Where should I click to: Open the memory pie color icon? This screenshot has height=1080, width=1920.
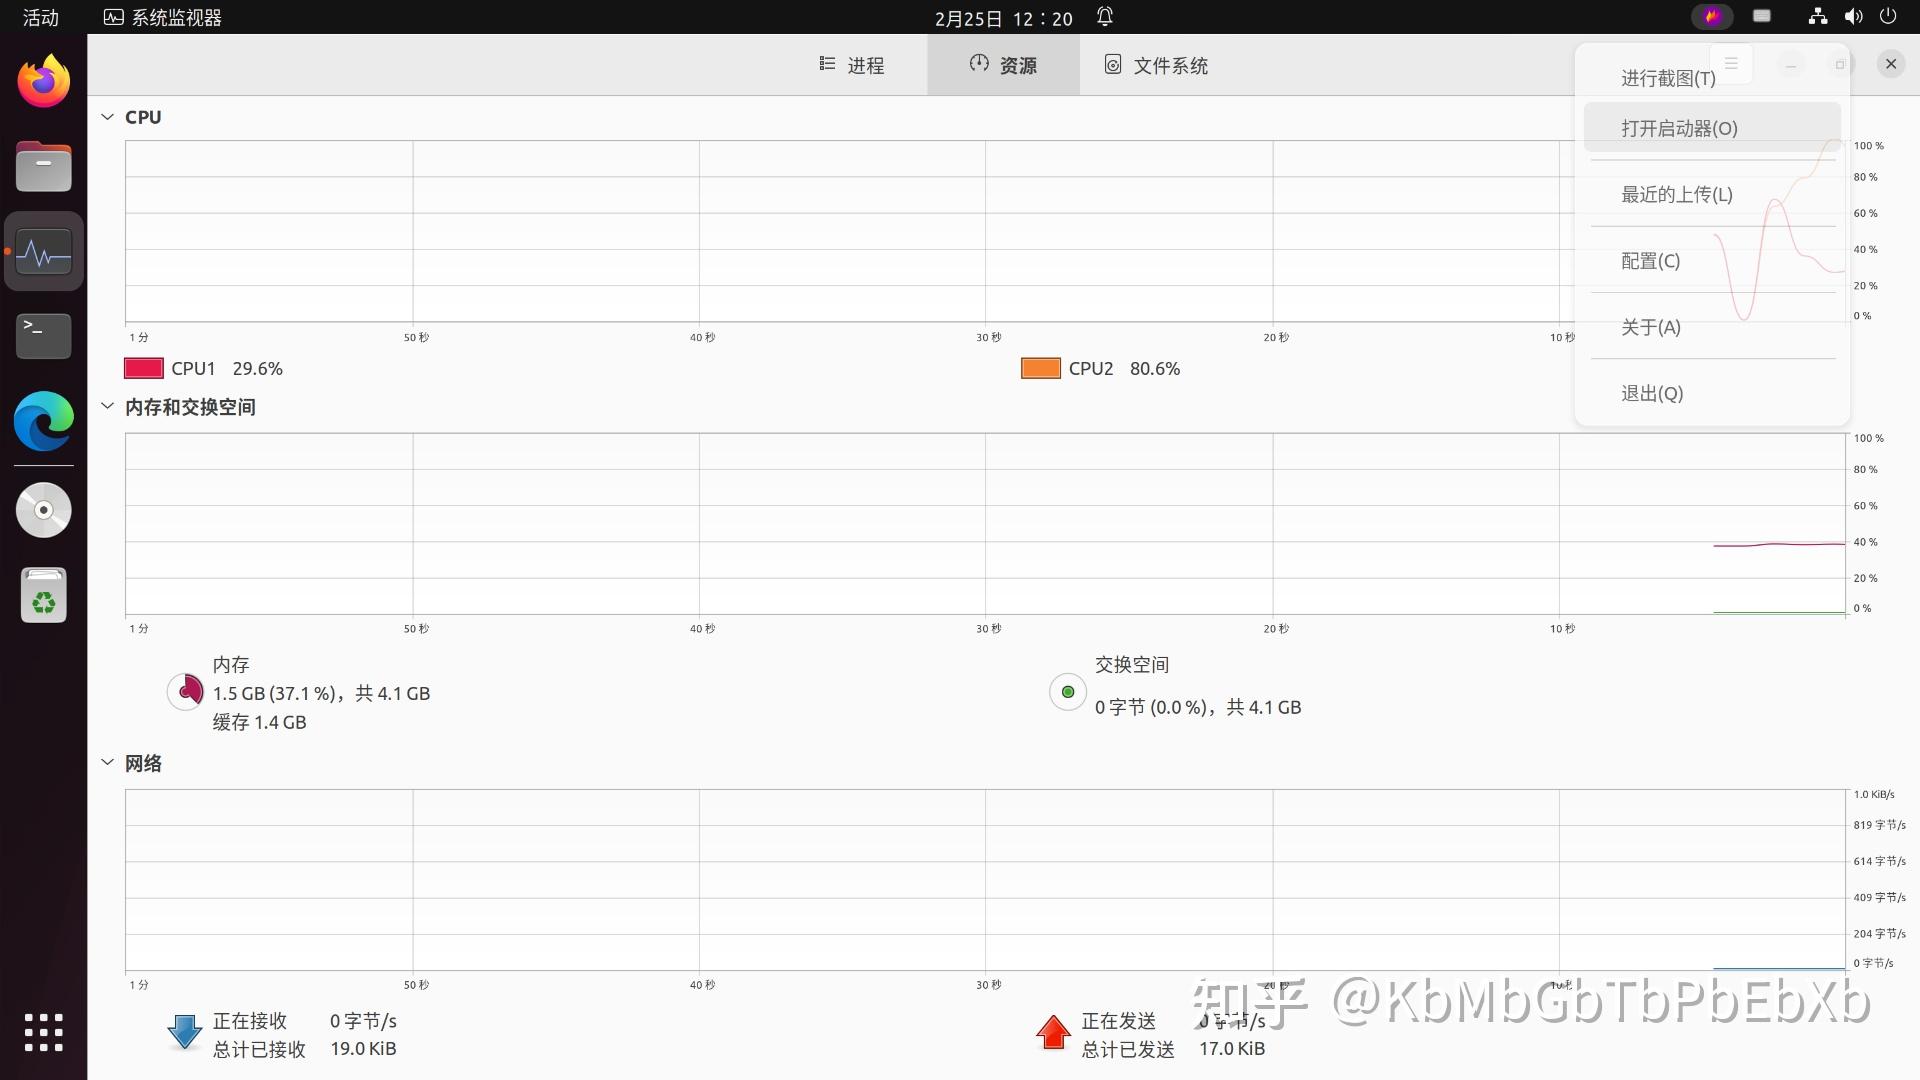click(x=186, y=691)
